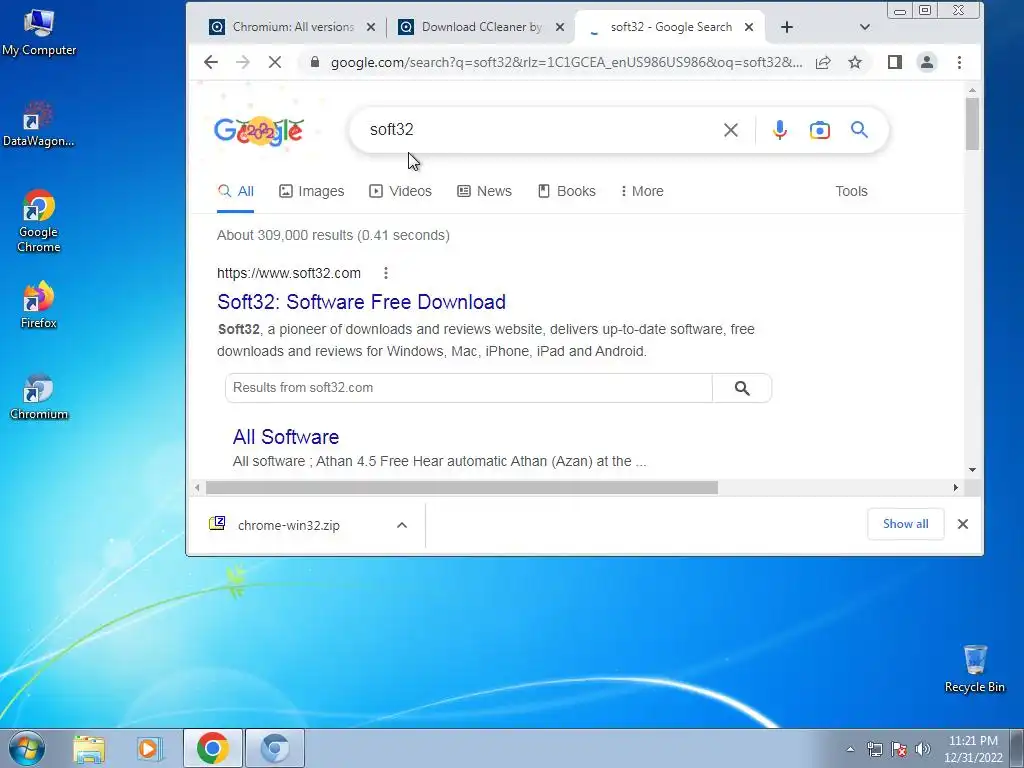
Task: Open the All Software sublink
Action: (285, 437)
